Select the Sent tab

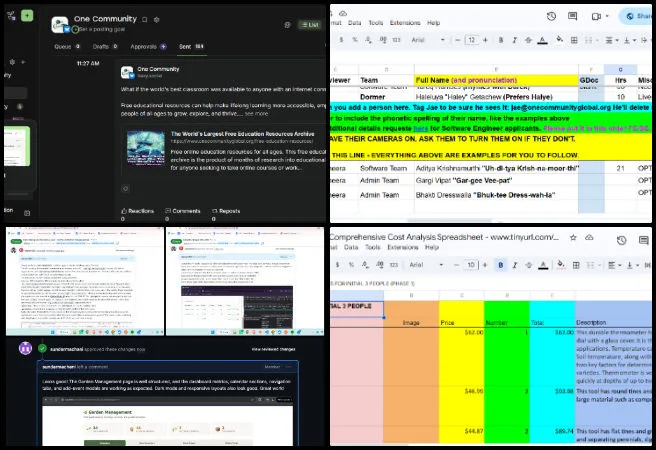(x=191, y=46)
